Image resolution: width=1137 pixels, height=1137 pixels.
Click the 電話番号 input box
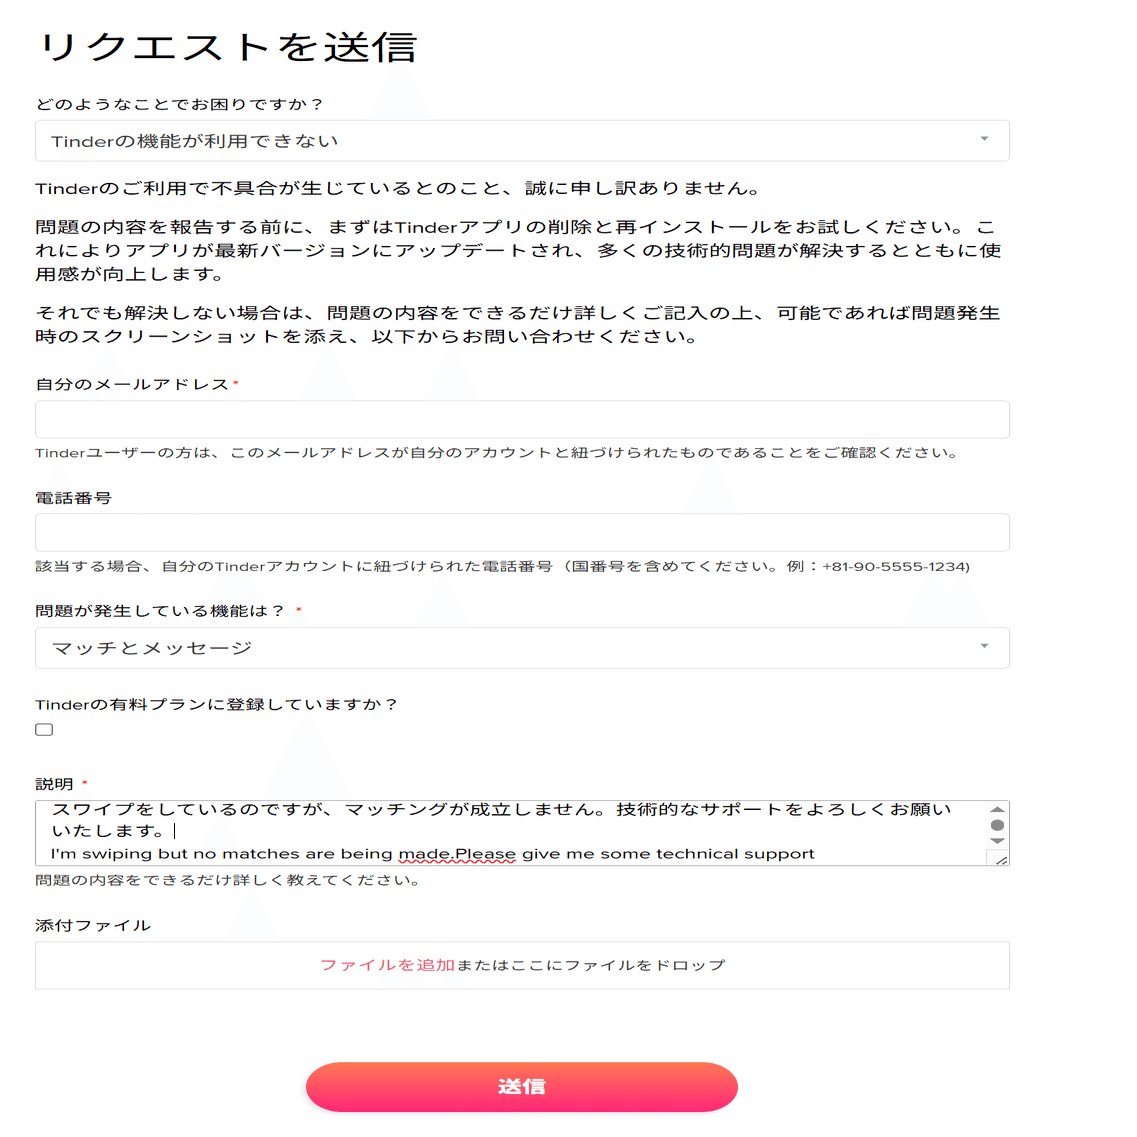[x=522, y=532]
